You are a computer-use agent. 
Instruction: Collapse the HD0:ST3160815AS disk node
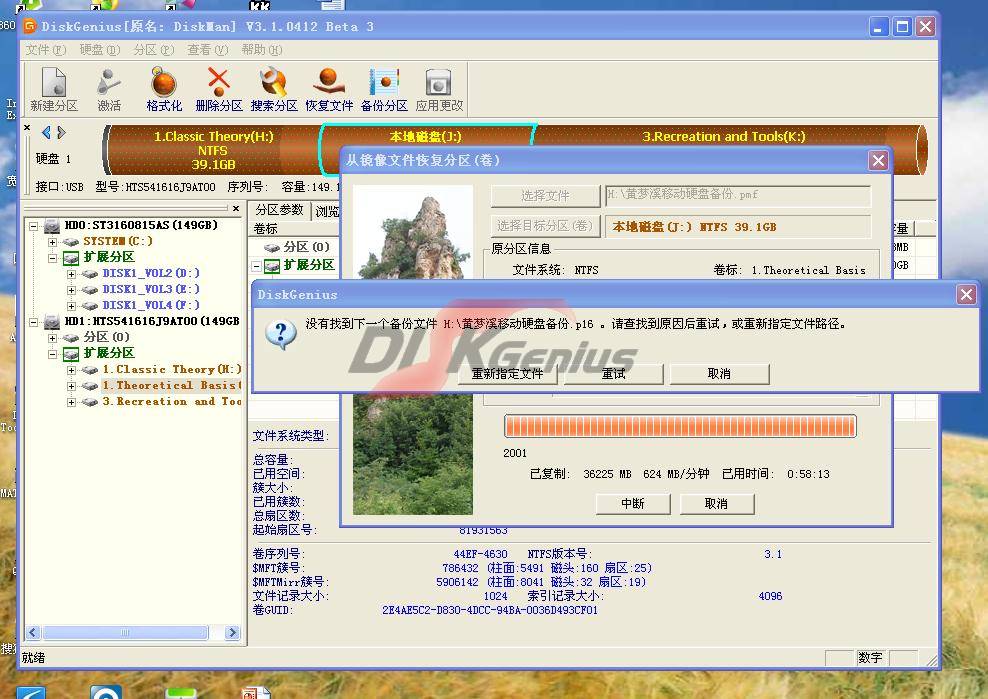[x=33, y=226]
